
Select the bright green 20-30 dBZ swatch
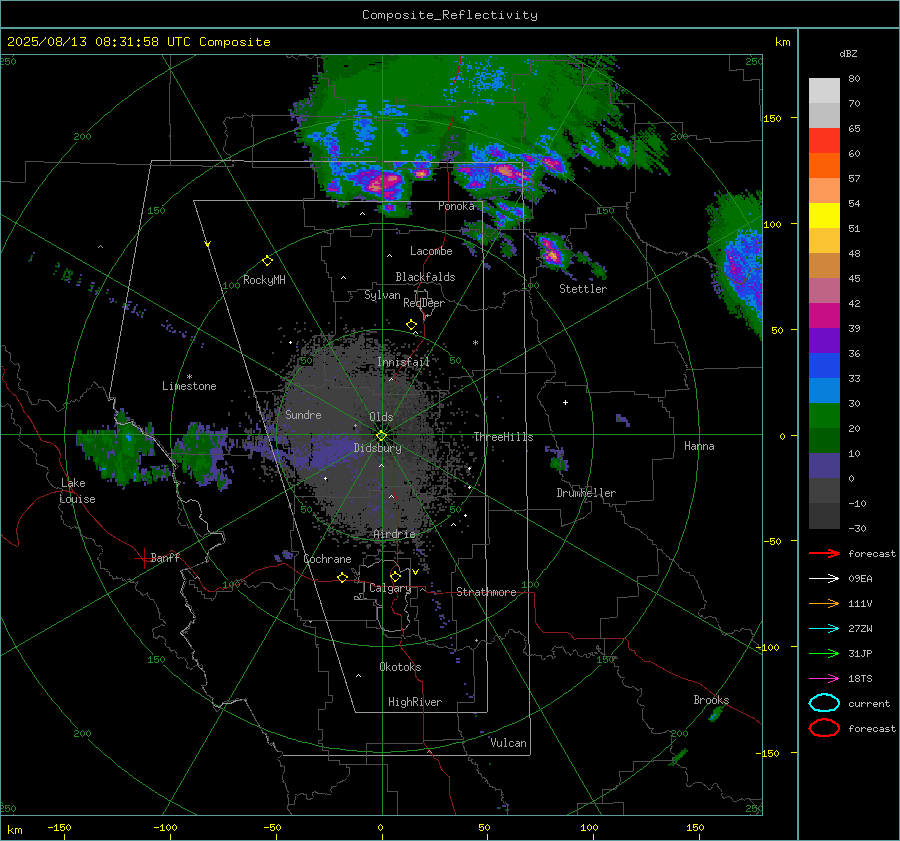(824, 416)
